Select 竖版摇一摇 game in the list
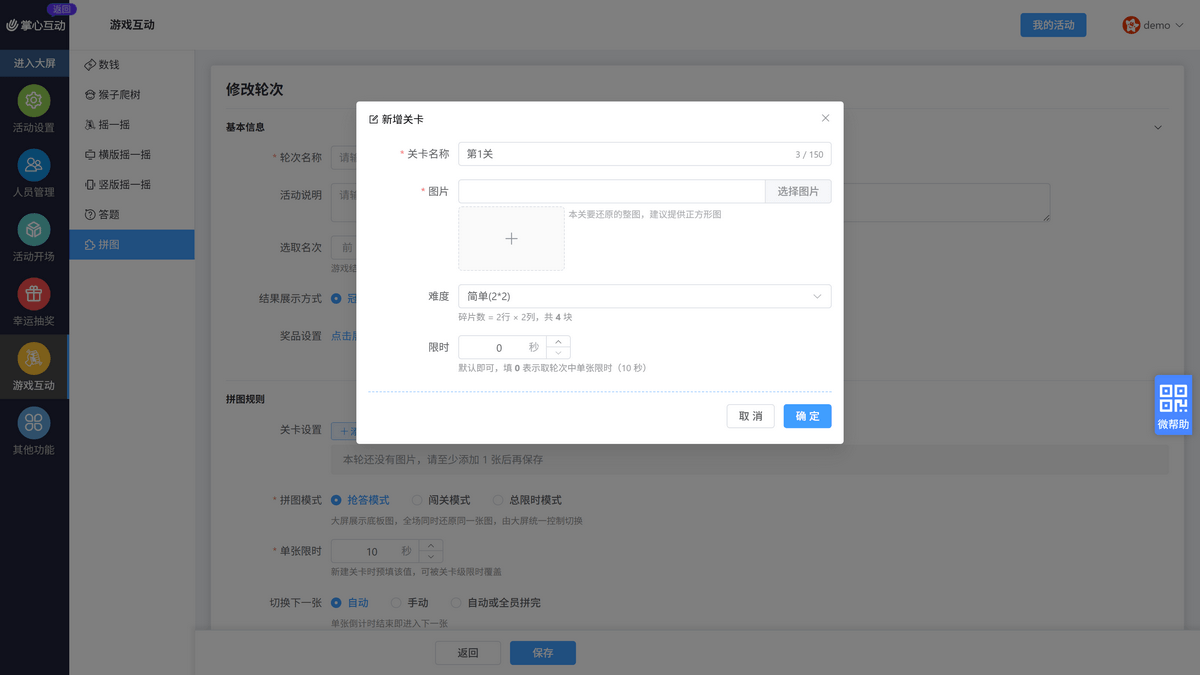Image resolution: width=1200 pixels, height=675 pixels. tap(132, 185)
